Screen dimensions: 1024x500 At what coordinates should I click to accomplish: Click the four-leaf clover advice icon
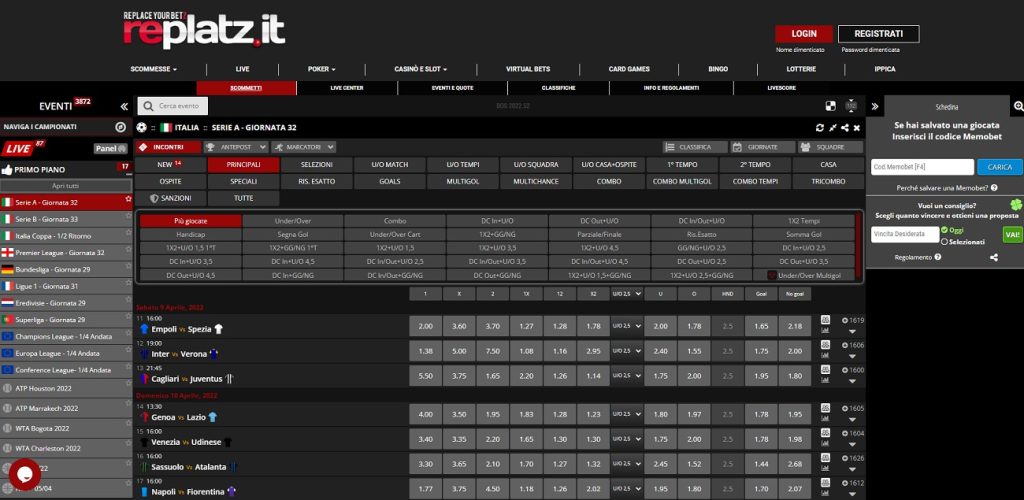(1015, 205)
